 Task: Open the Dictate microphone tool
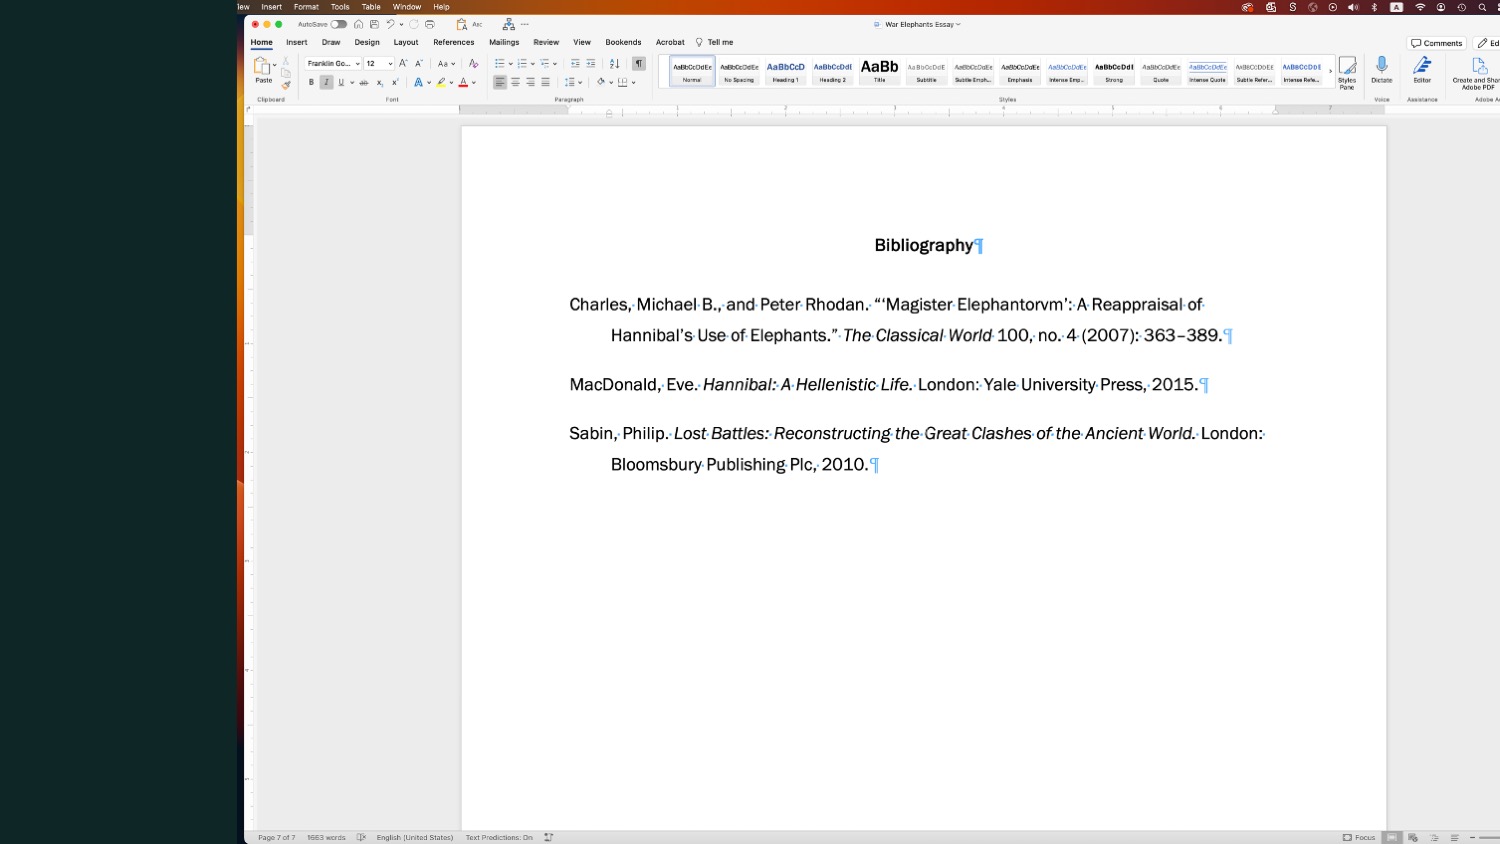click(x=1381, y=68)
